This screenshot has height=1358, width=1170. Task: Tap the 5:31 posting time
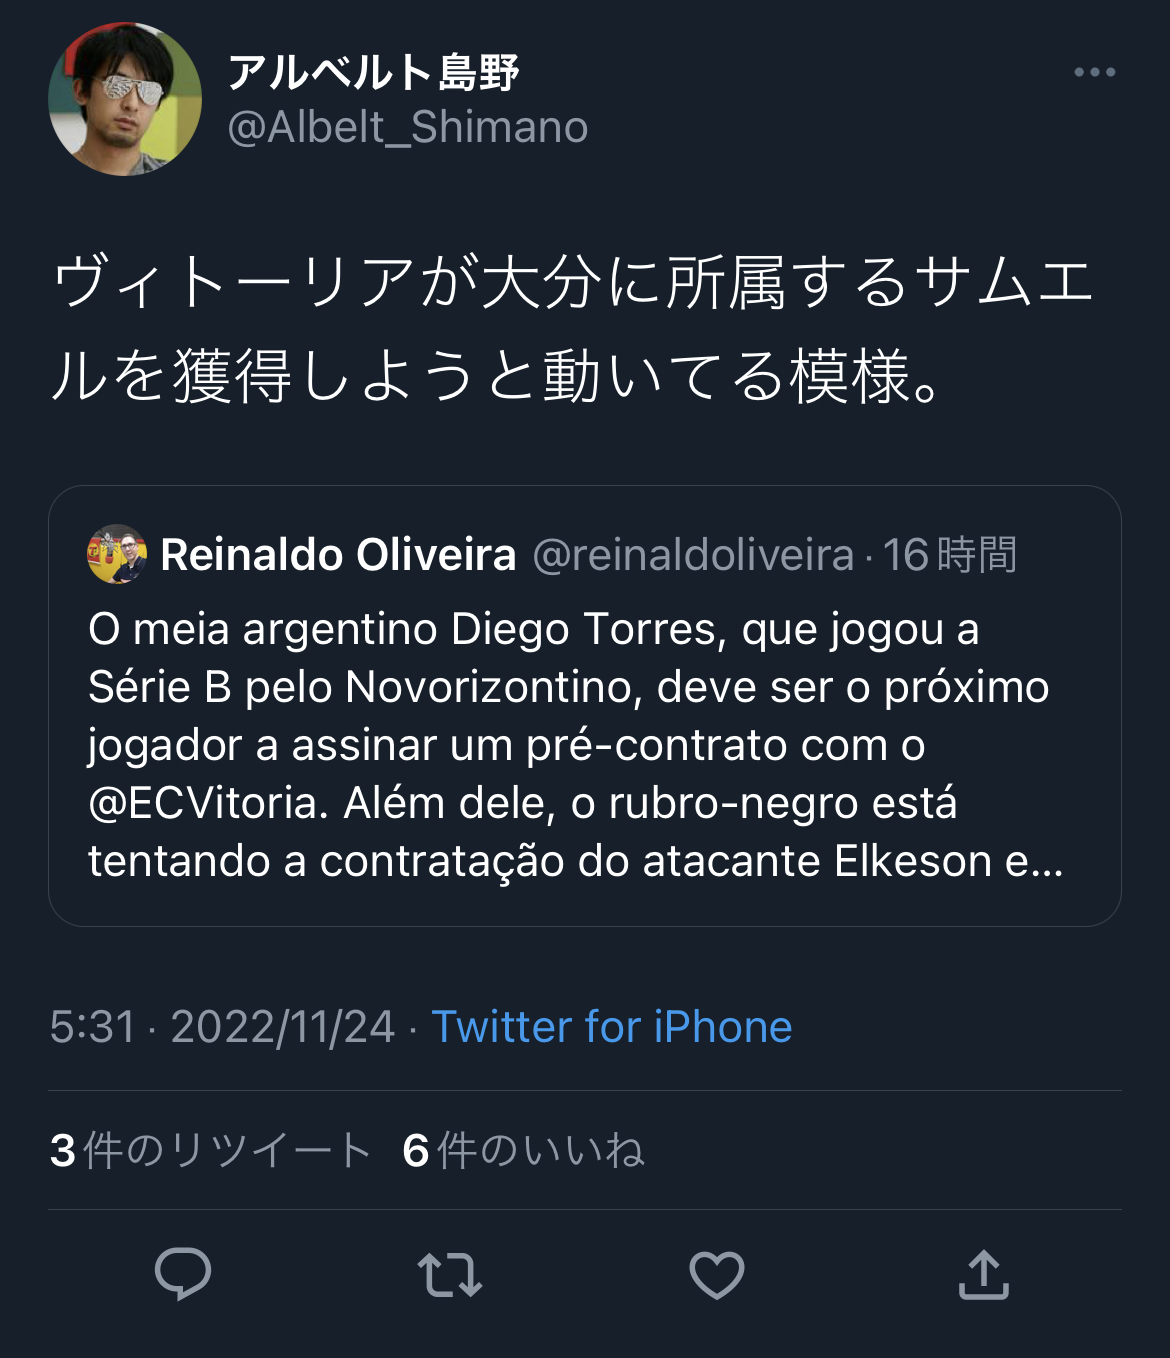[92, 1027]
